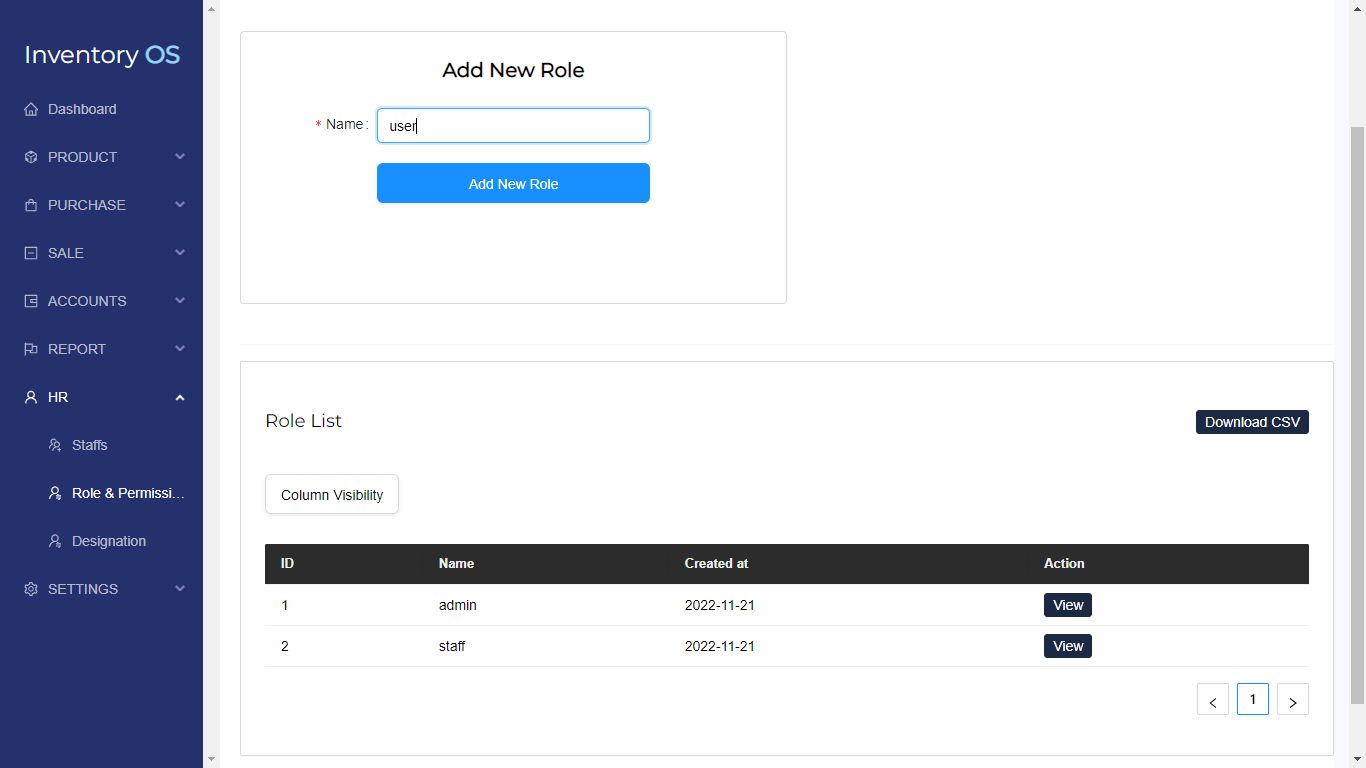Click the SALE icon in sidebar
The width and height of the screenshot is (1366, 768).
coord(31,253)
